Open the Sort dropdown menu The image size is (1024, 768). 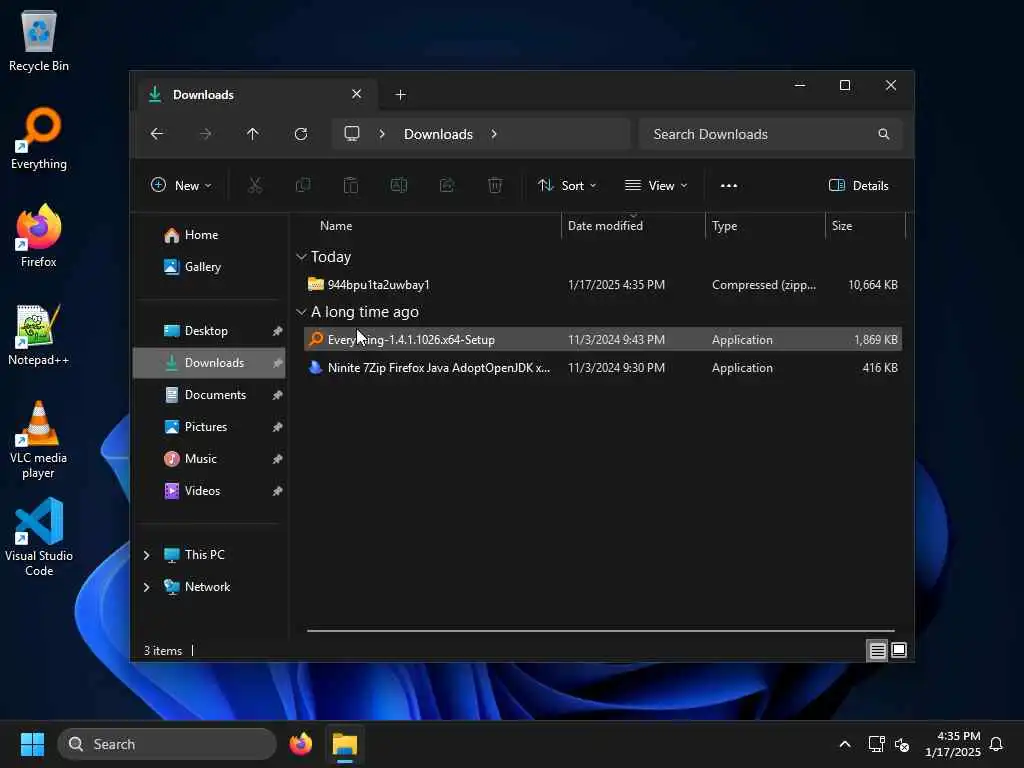[566, 185]
